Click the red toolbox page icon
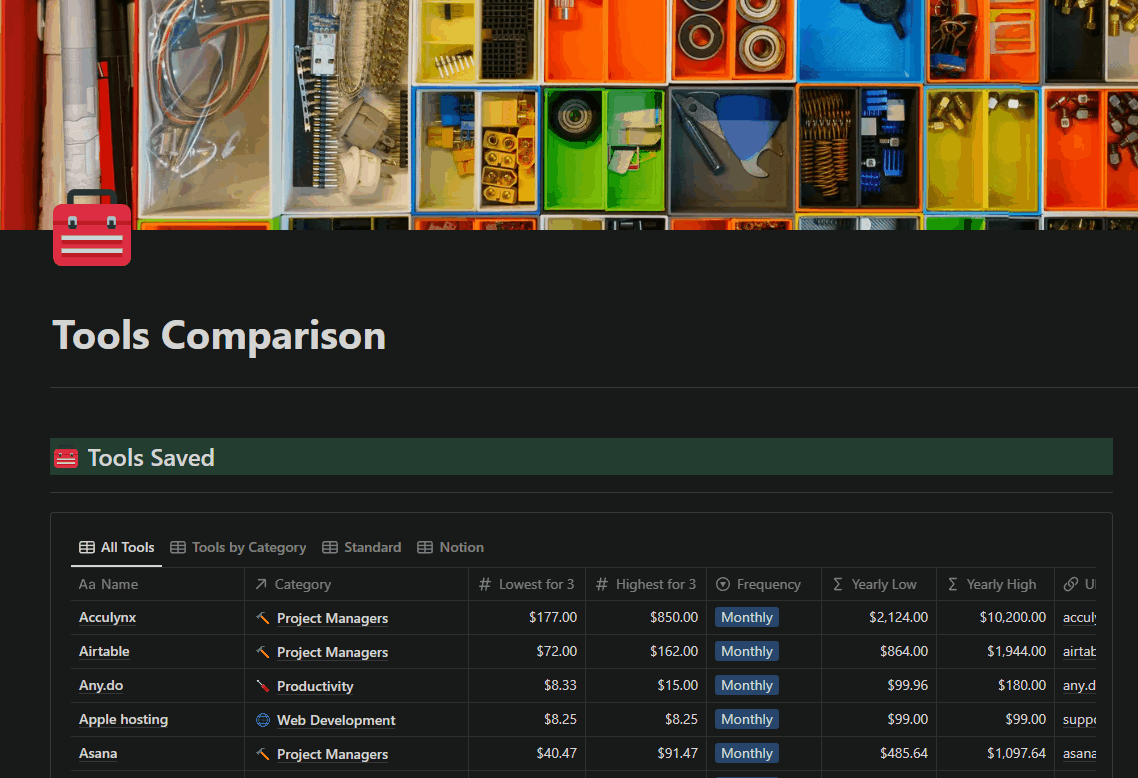This screenshot has height=778, width=1138. (92, 229)
